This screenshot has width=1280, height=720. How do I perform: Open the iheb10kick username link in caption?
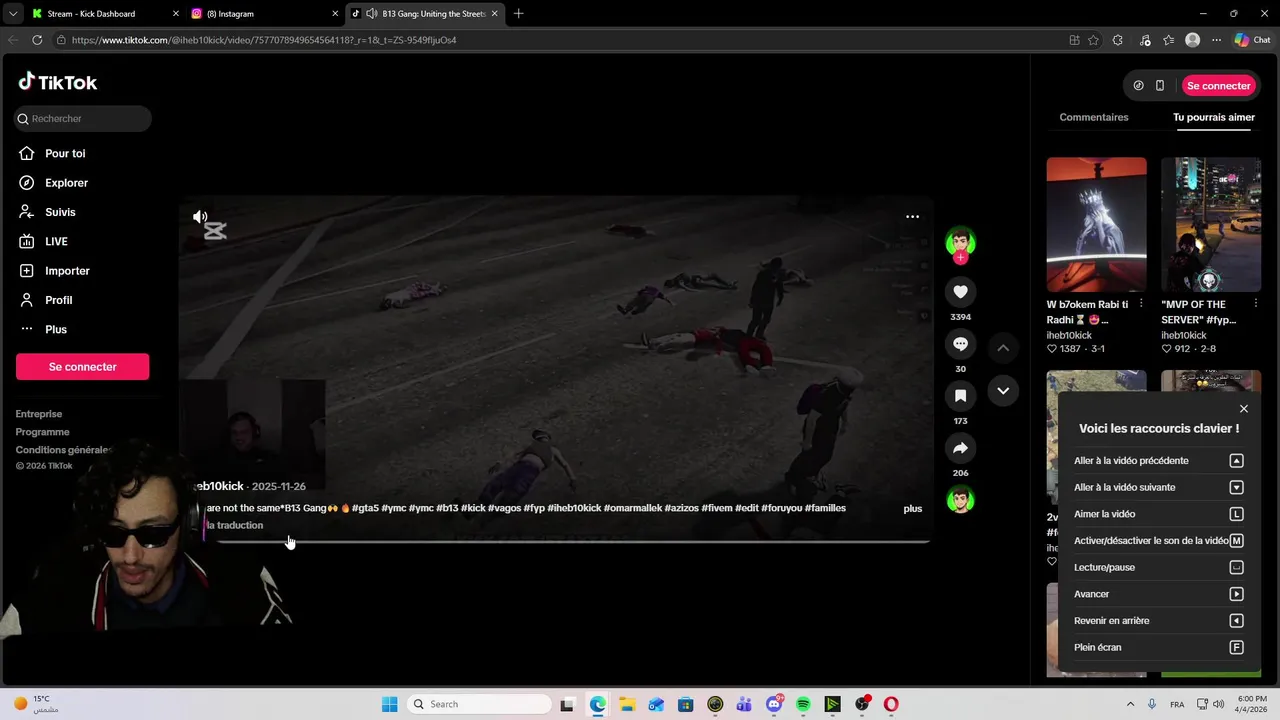pyautogui.click(x=219, y=486)
